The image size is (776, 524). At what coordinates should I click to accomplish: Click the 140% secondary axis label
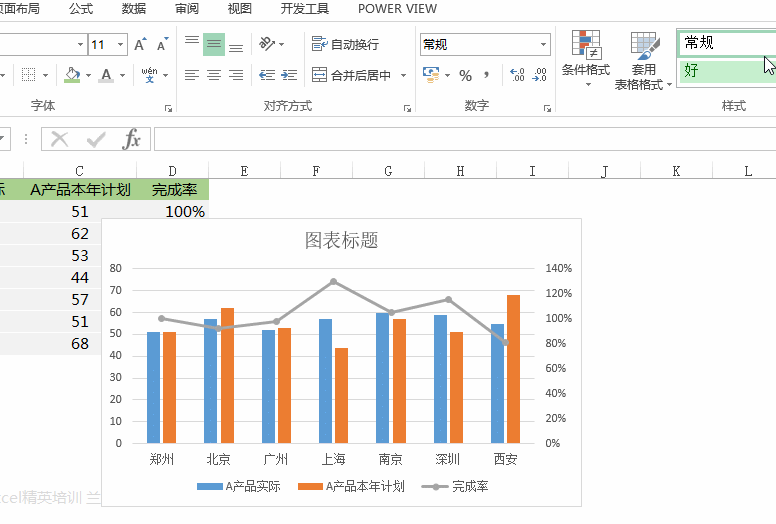point(559,268)
